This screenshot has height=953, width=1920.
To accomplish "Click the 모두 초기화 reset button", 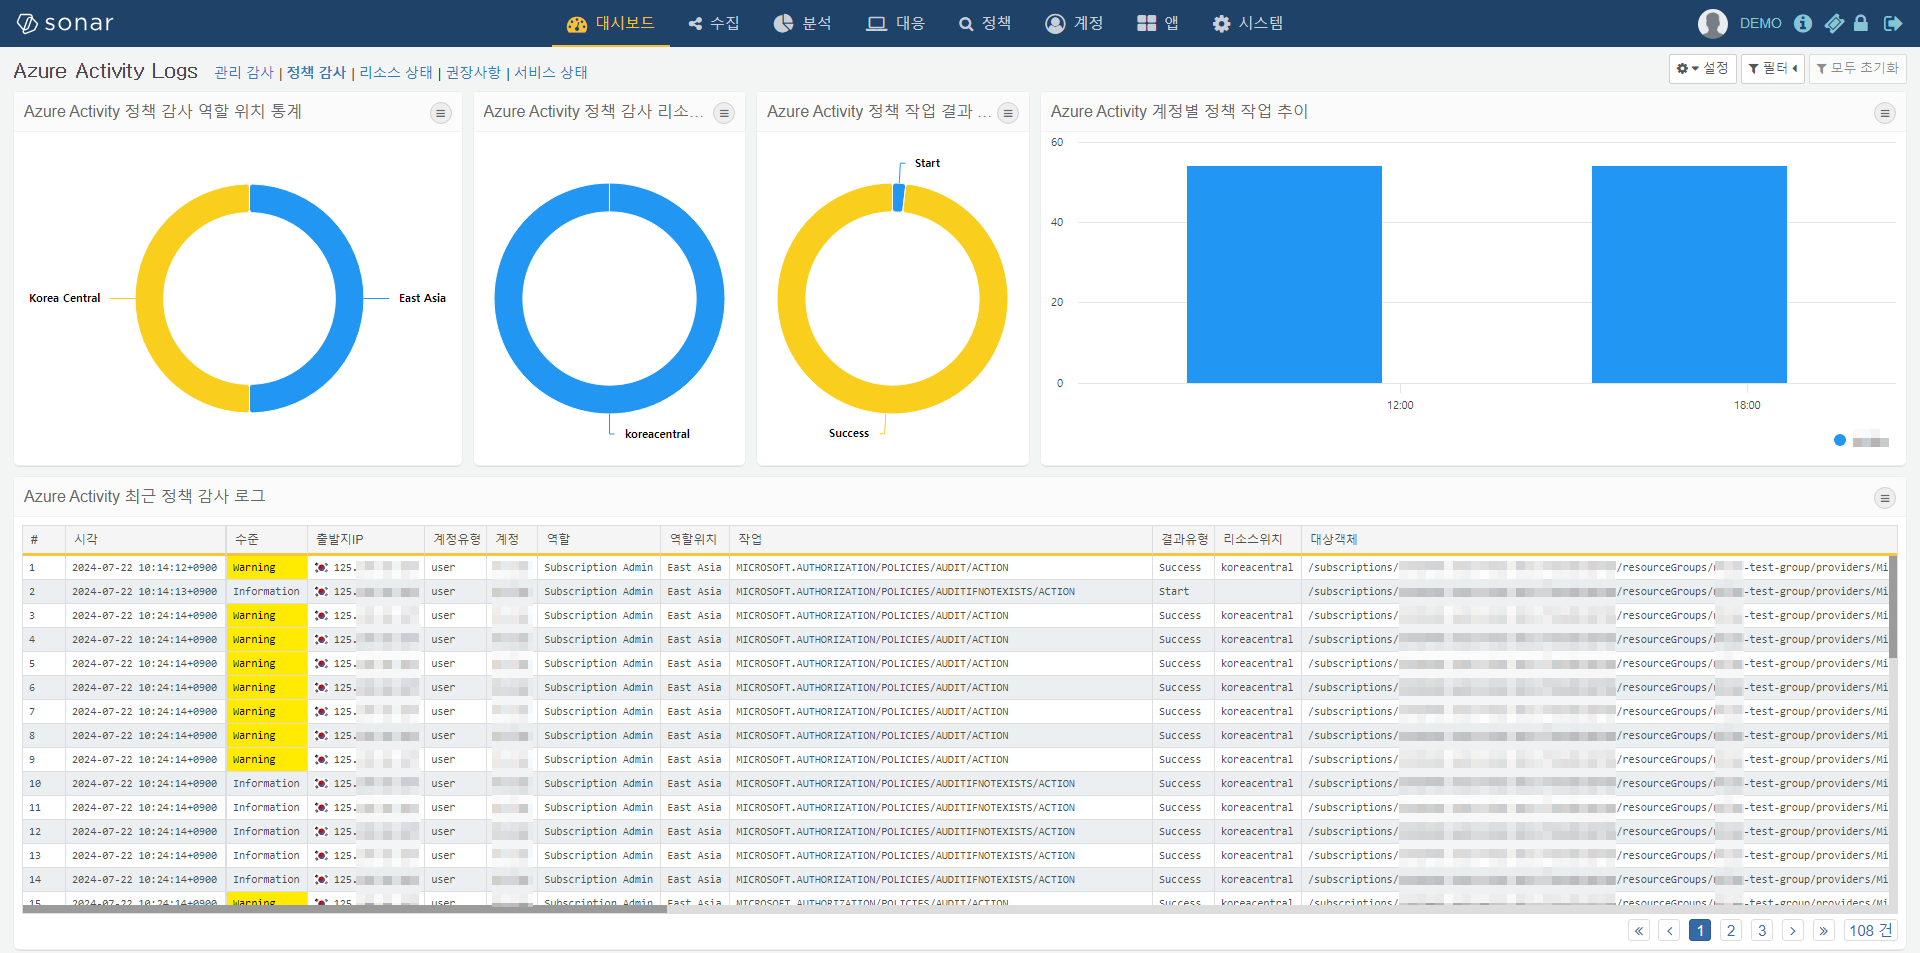I will click(1857, 68).
